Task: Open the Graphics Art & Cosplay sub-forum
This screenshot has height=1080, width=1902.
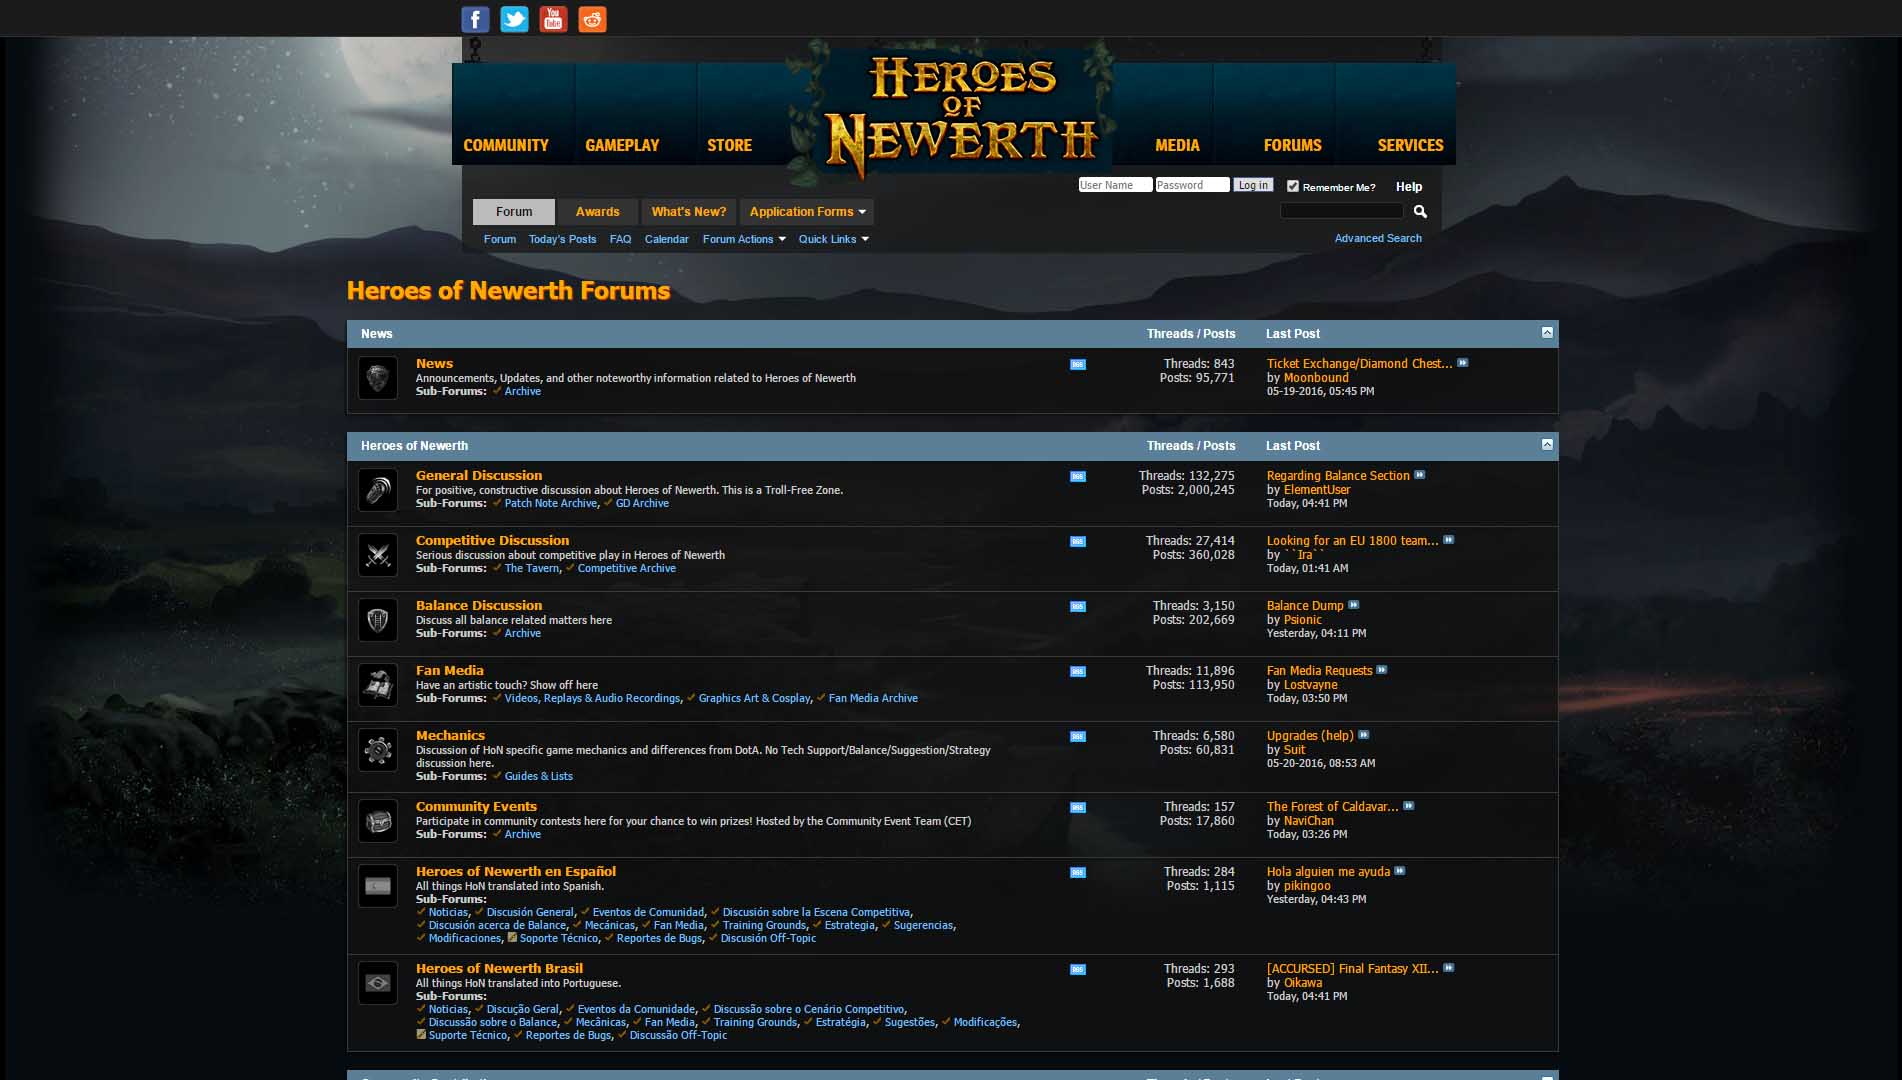Action: coord(754,698)
